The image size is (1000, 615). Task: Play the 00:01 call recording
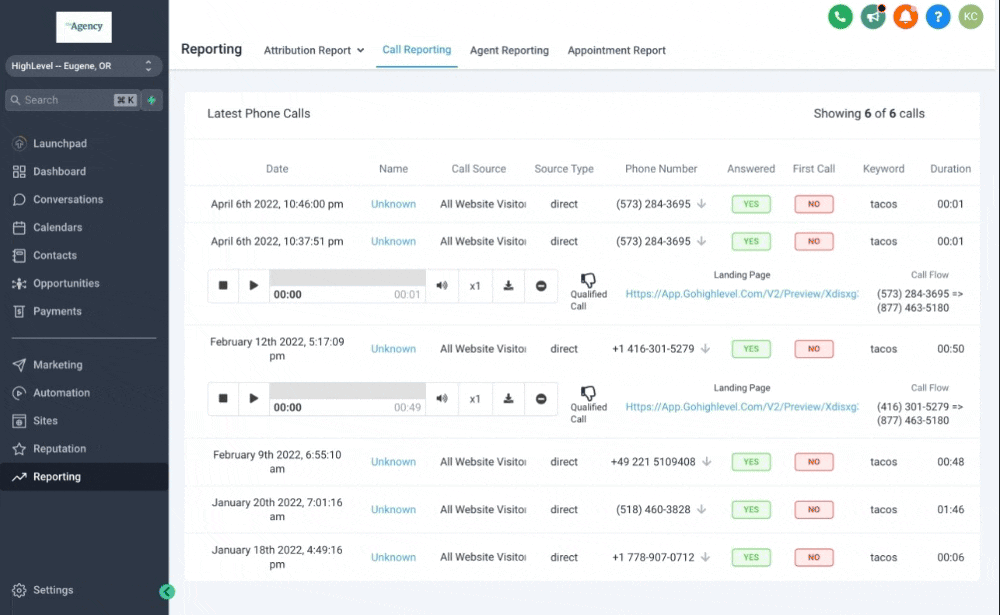tap(253, 286)
